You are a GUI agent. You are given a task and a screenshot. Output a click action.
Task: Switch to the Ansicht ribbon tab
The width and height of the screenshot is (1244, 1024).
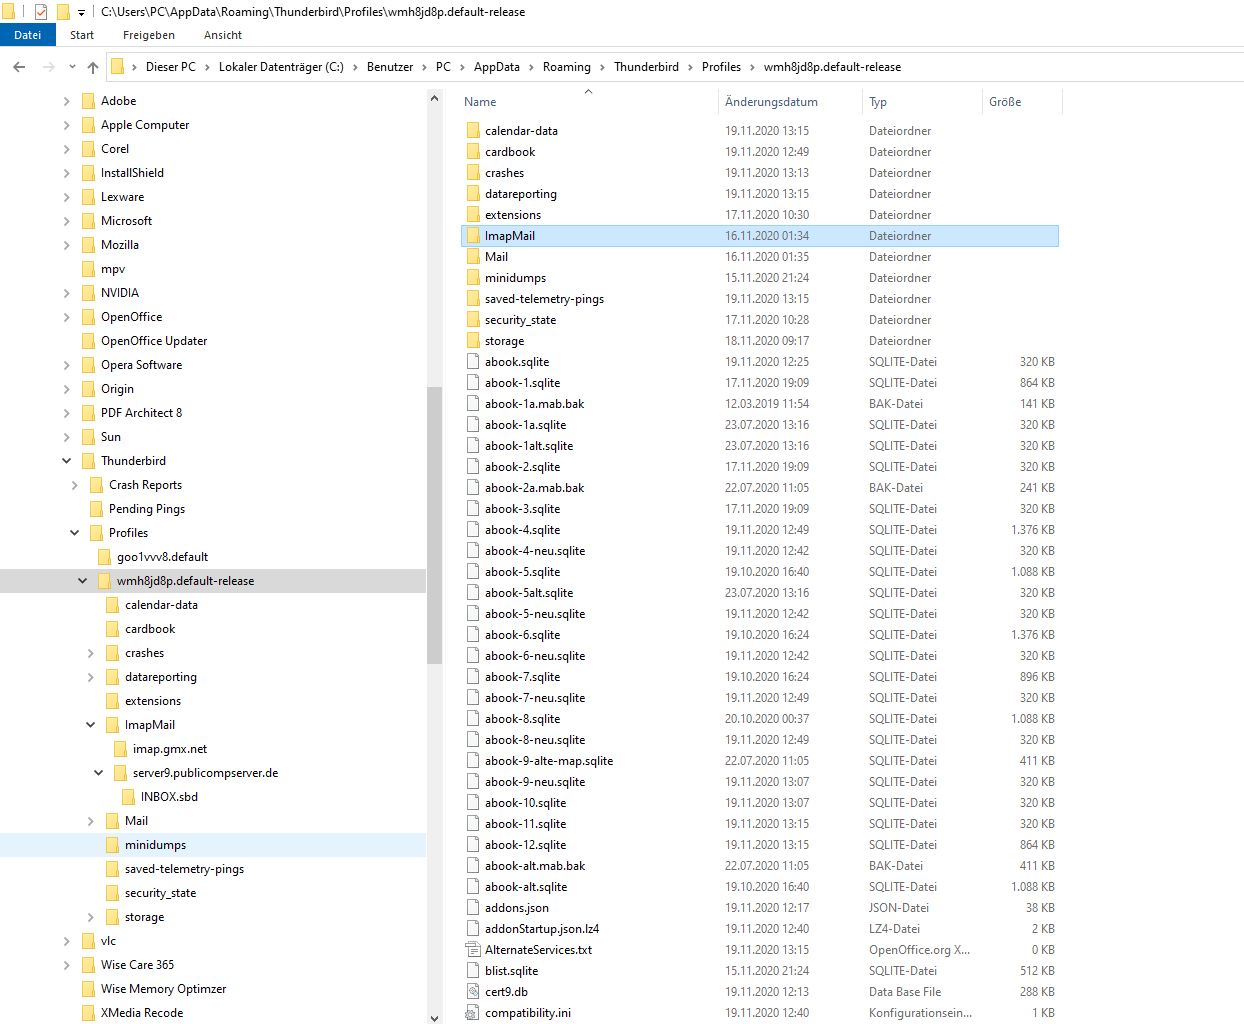coord(223,35)
